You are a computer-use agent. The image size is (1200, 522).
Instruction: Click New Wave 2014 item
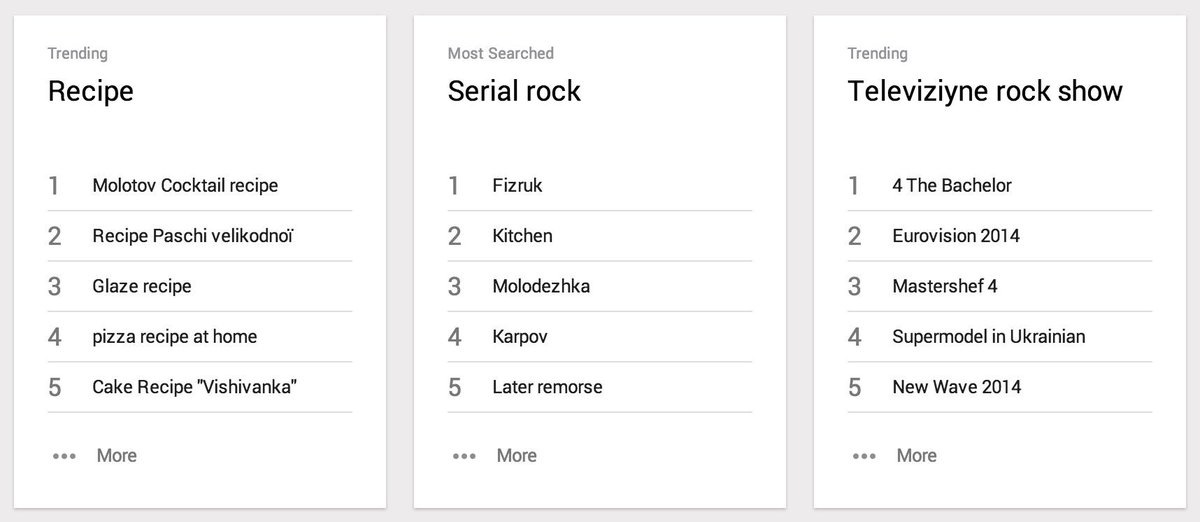pyautogui.click(x=956, y=387)
